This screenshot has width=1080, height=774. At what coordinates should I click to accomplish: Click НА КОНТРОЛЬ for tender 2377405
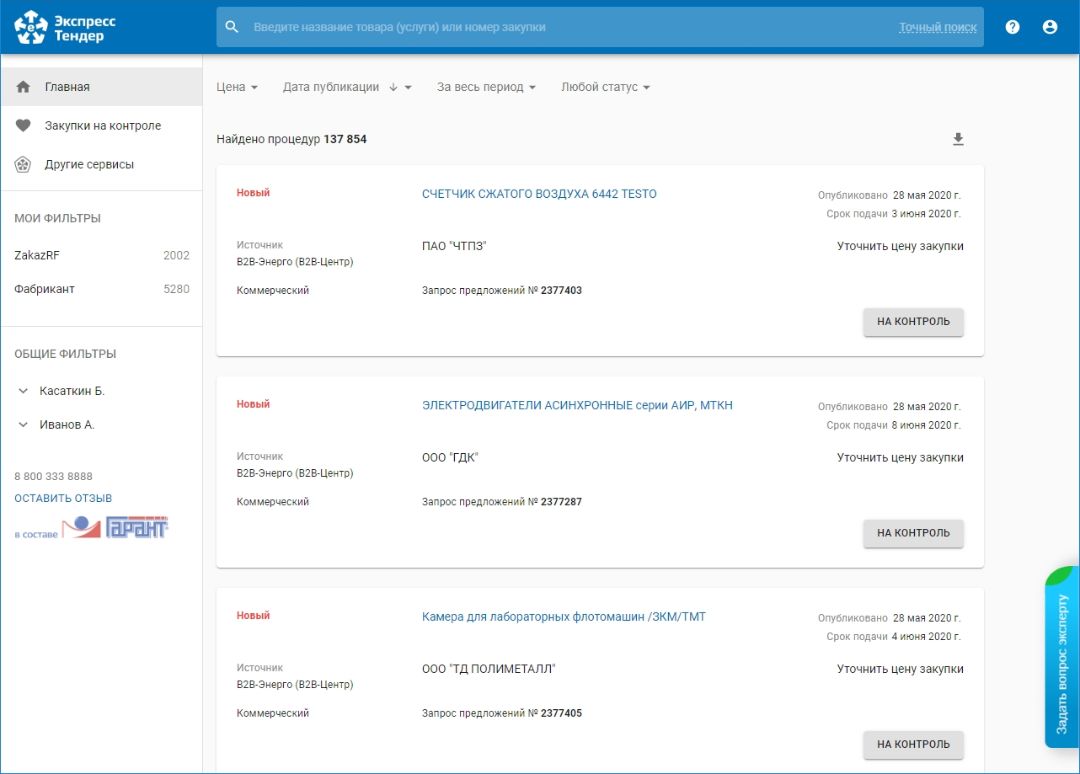tap(913, 744)
